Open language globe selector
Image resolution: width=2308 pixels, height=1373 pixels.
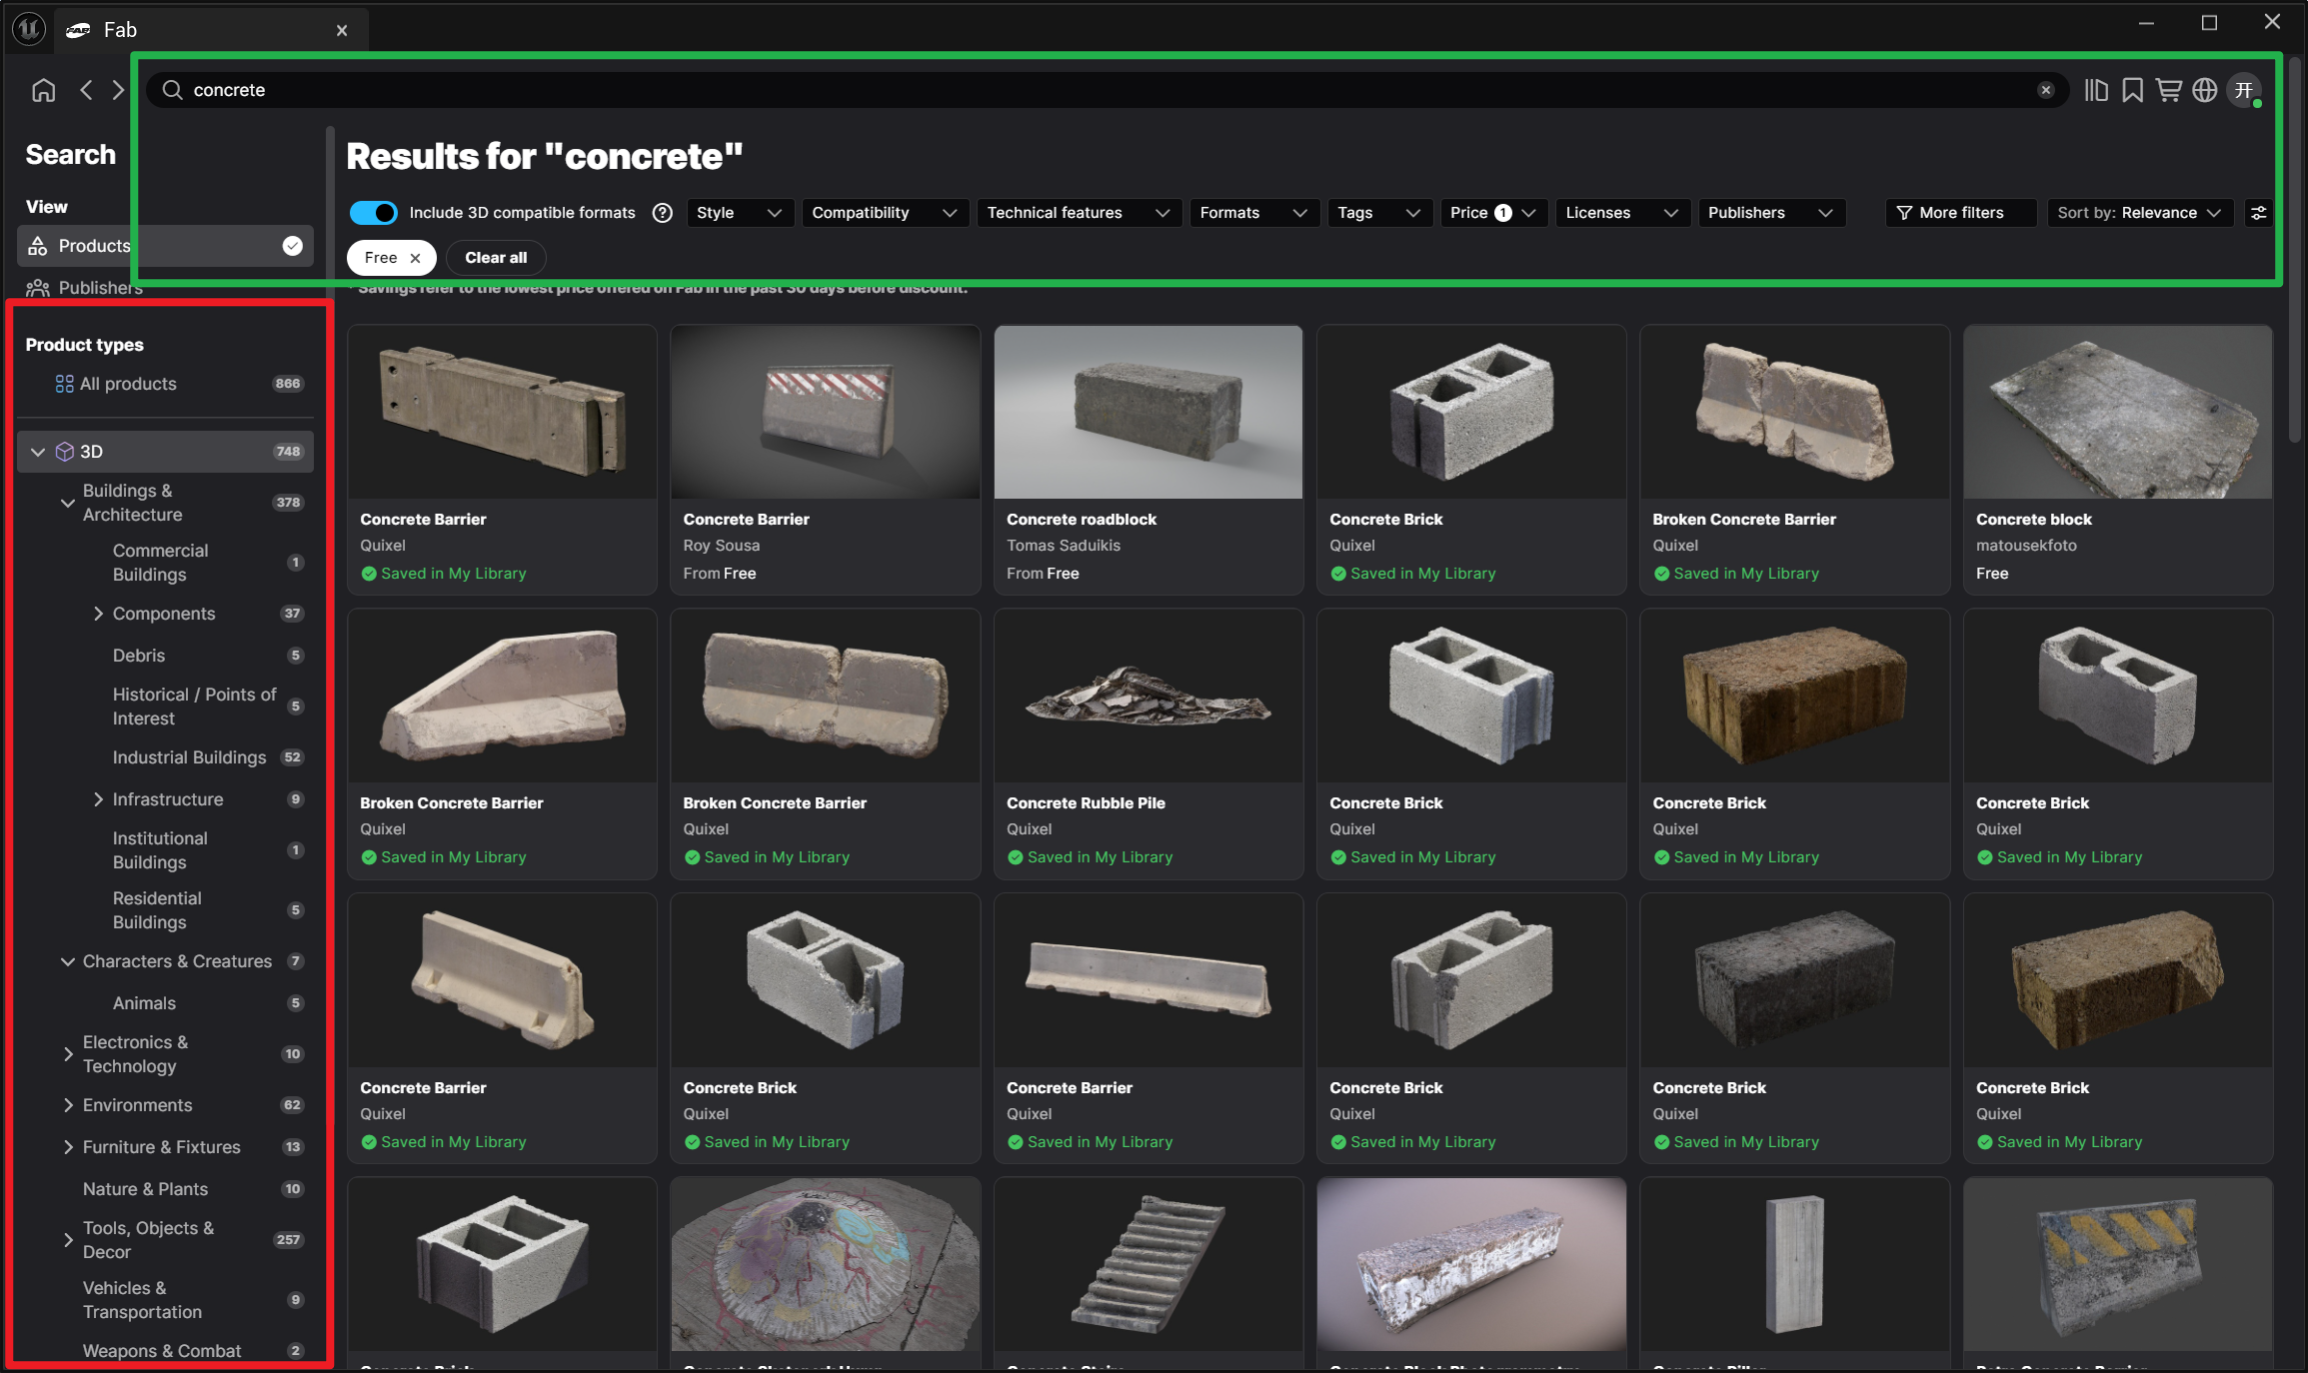[x=2204, y=90]
